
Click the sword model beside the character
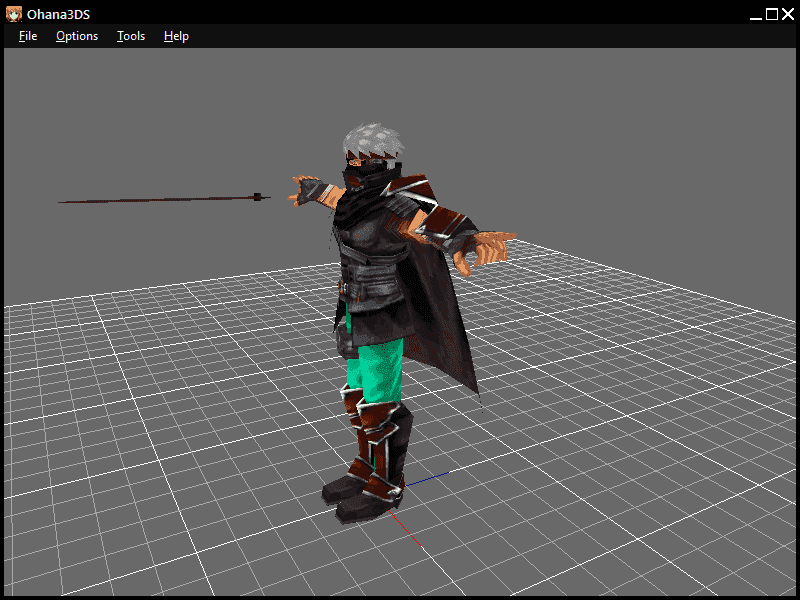[x=164, y=199]
